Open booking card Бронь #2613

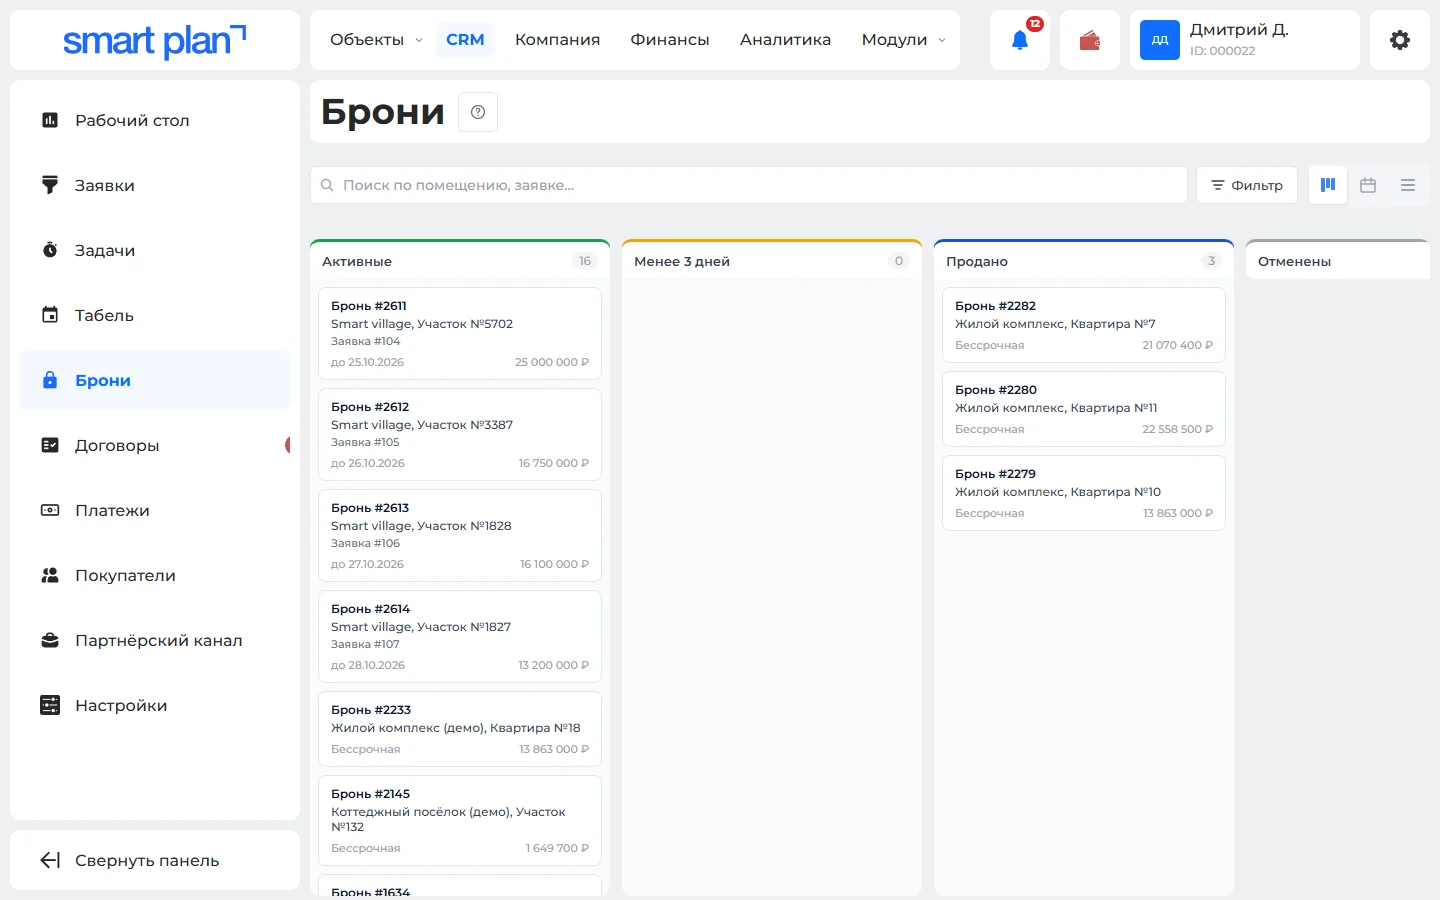460,536
